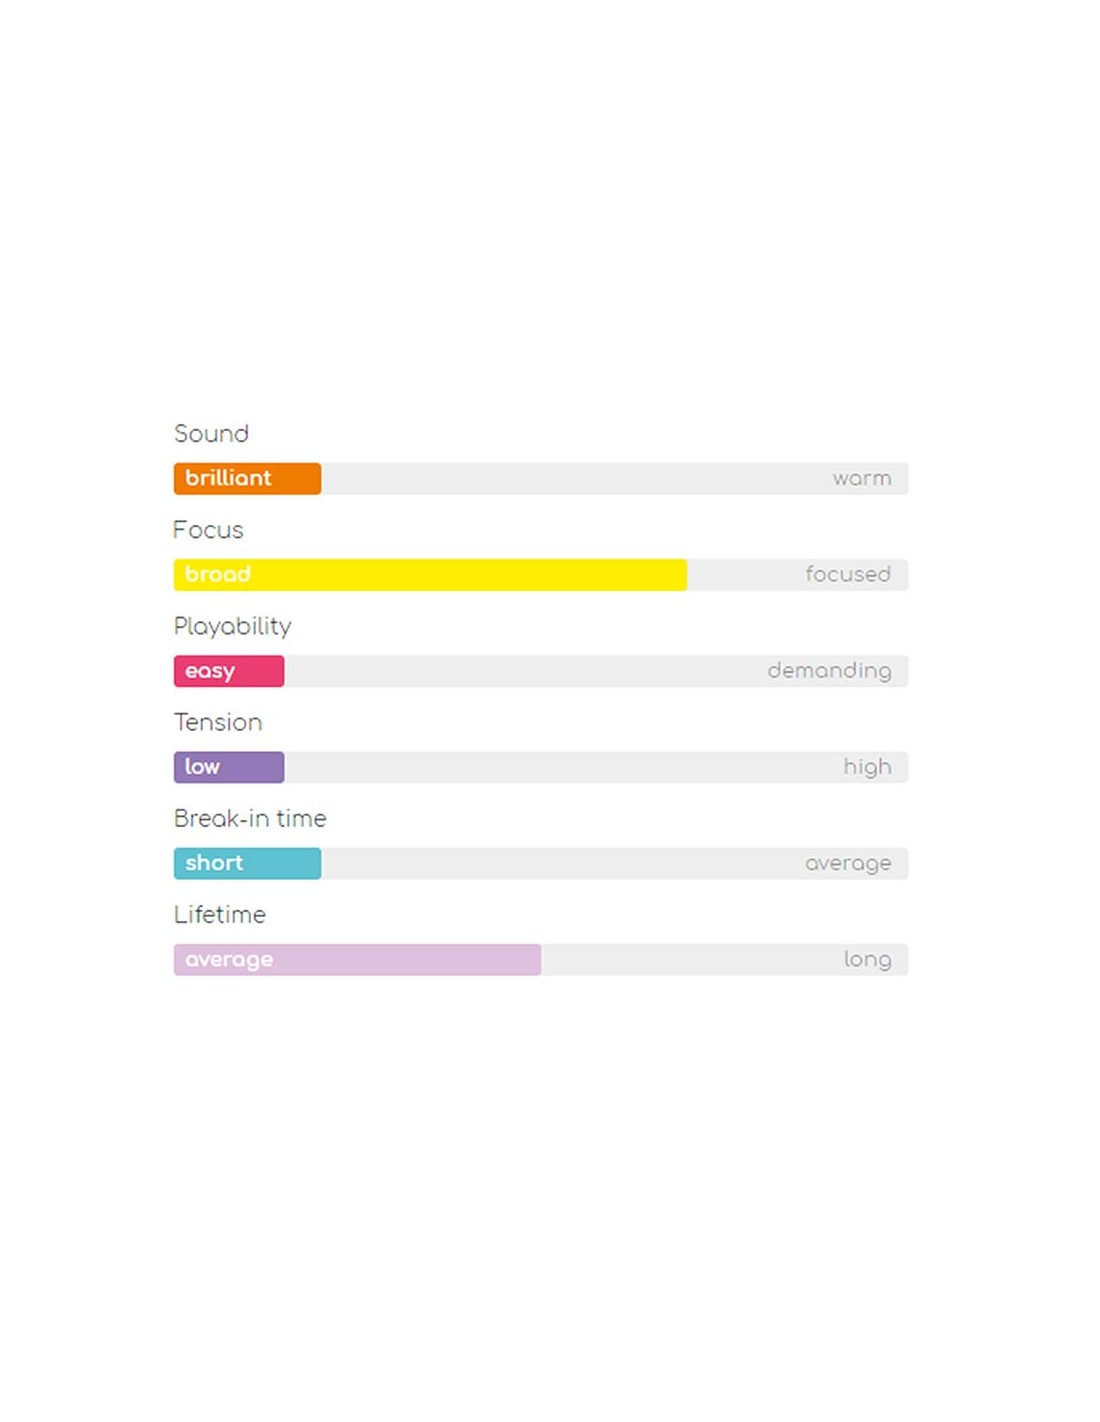Click the demanding label on Playability bar
Screen dimensions: 1100x1422
pyautogui.click(x=828, y=671)
